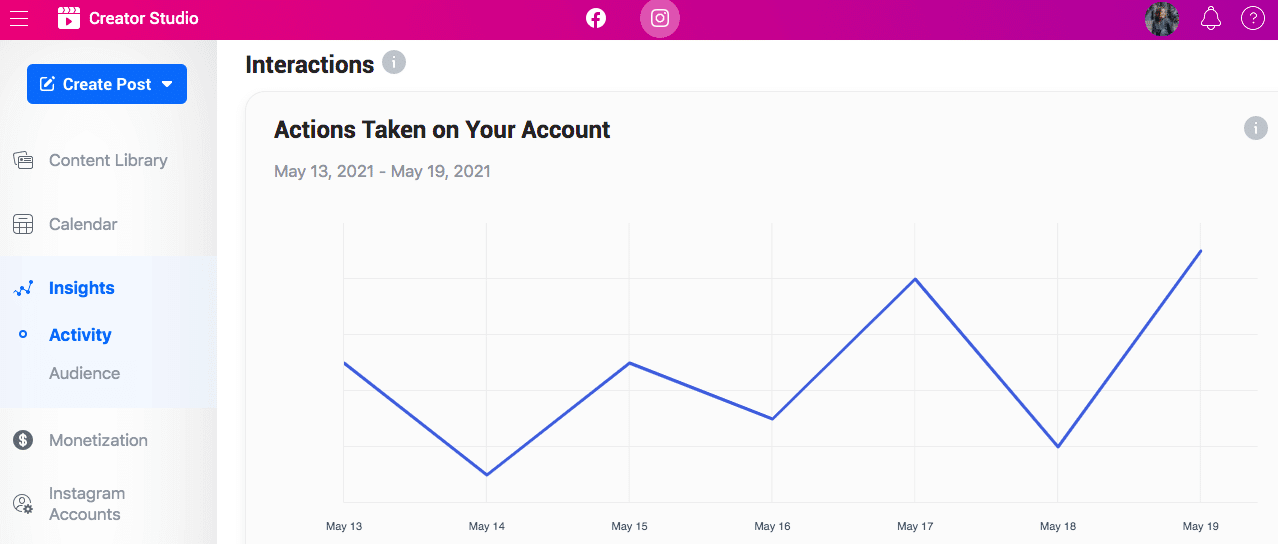Open the help question mark icon
Image resolution: width=1278 pixels, height=544 pixels.
tap(1252, 18)
